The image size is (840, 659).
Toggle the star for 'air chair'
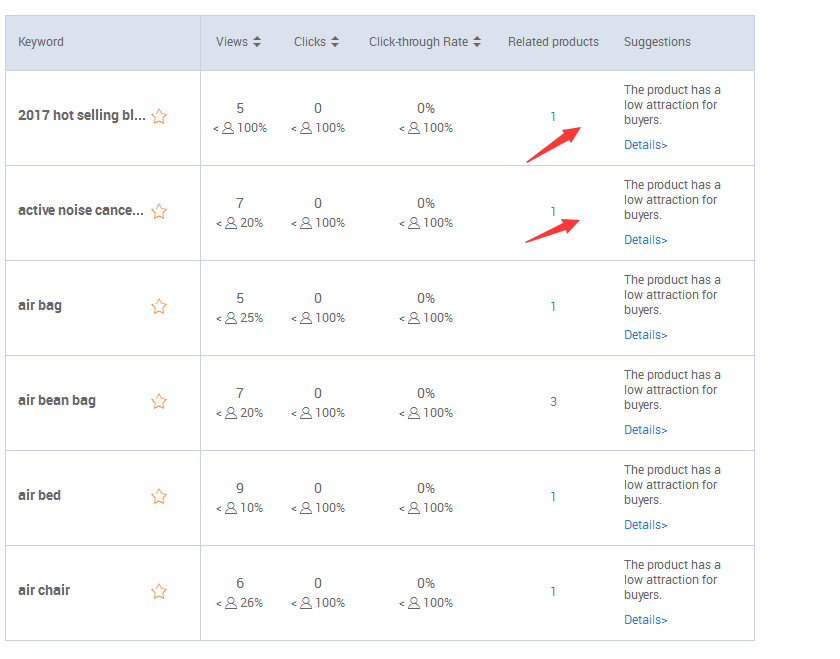(159, 591)
